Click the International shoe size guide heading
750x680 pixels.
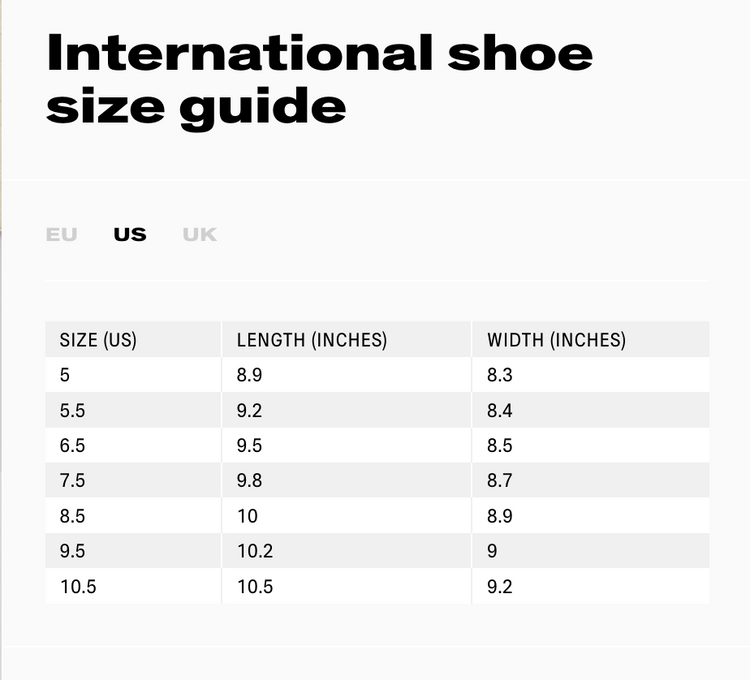[x=319, y=79]
